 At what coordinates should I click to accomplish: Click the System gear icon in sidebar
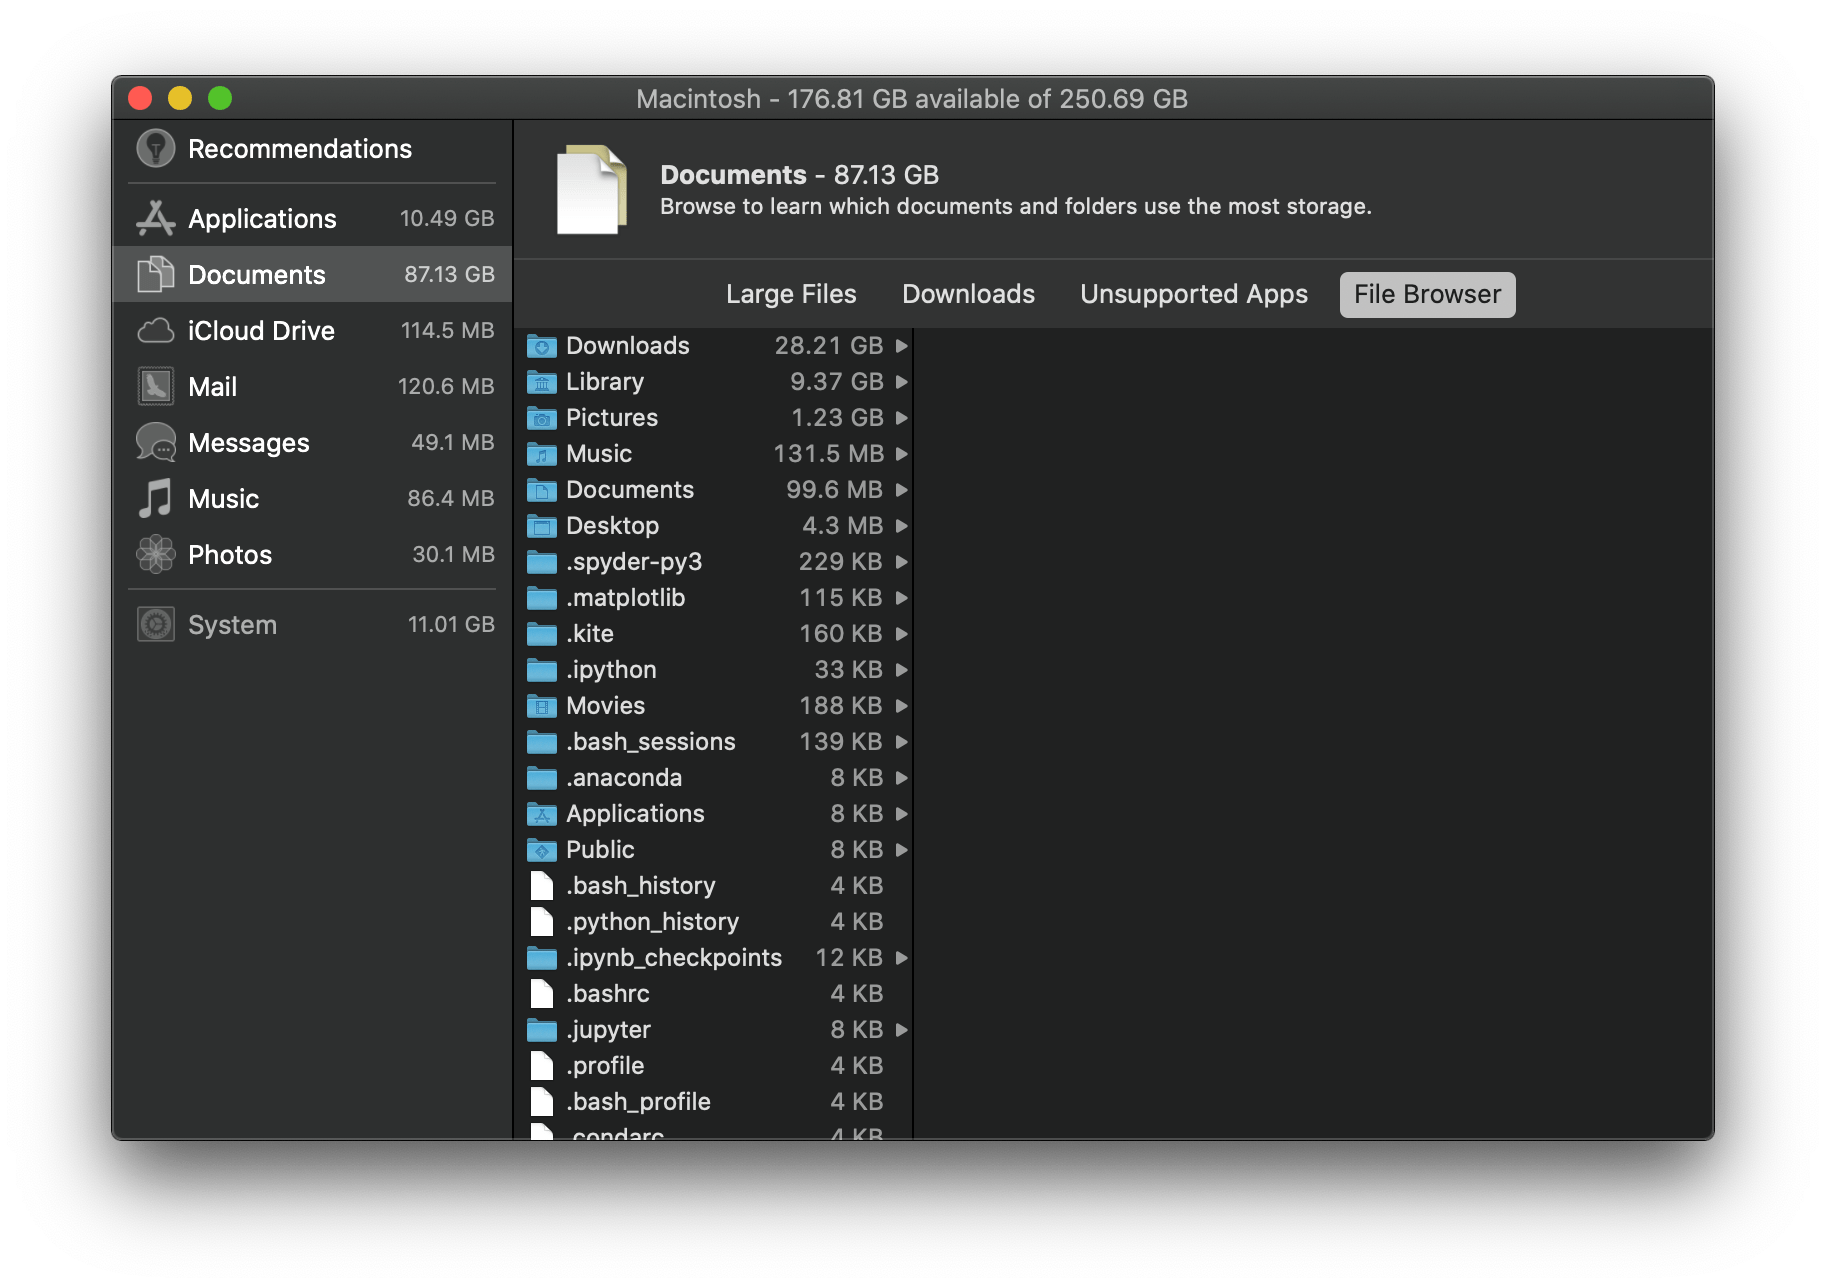coord(155,623)
